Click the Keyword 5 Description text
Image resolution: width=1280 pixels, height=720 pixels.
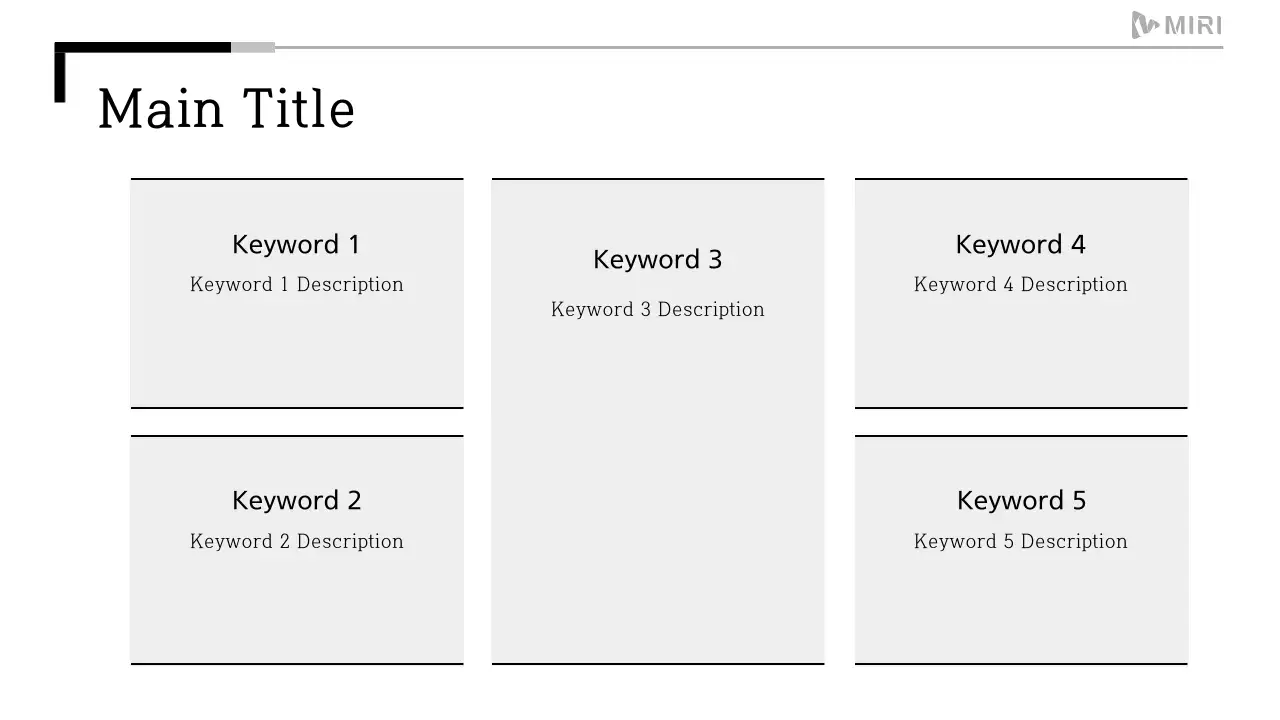[x=1021, y=542]
